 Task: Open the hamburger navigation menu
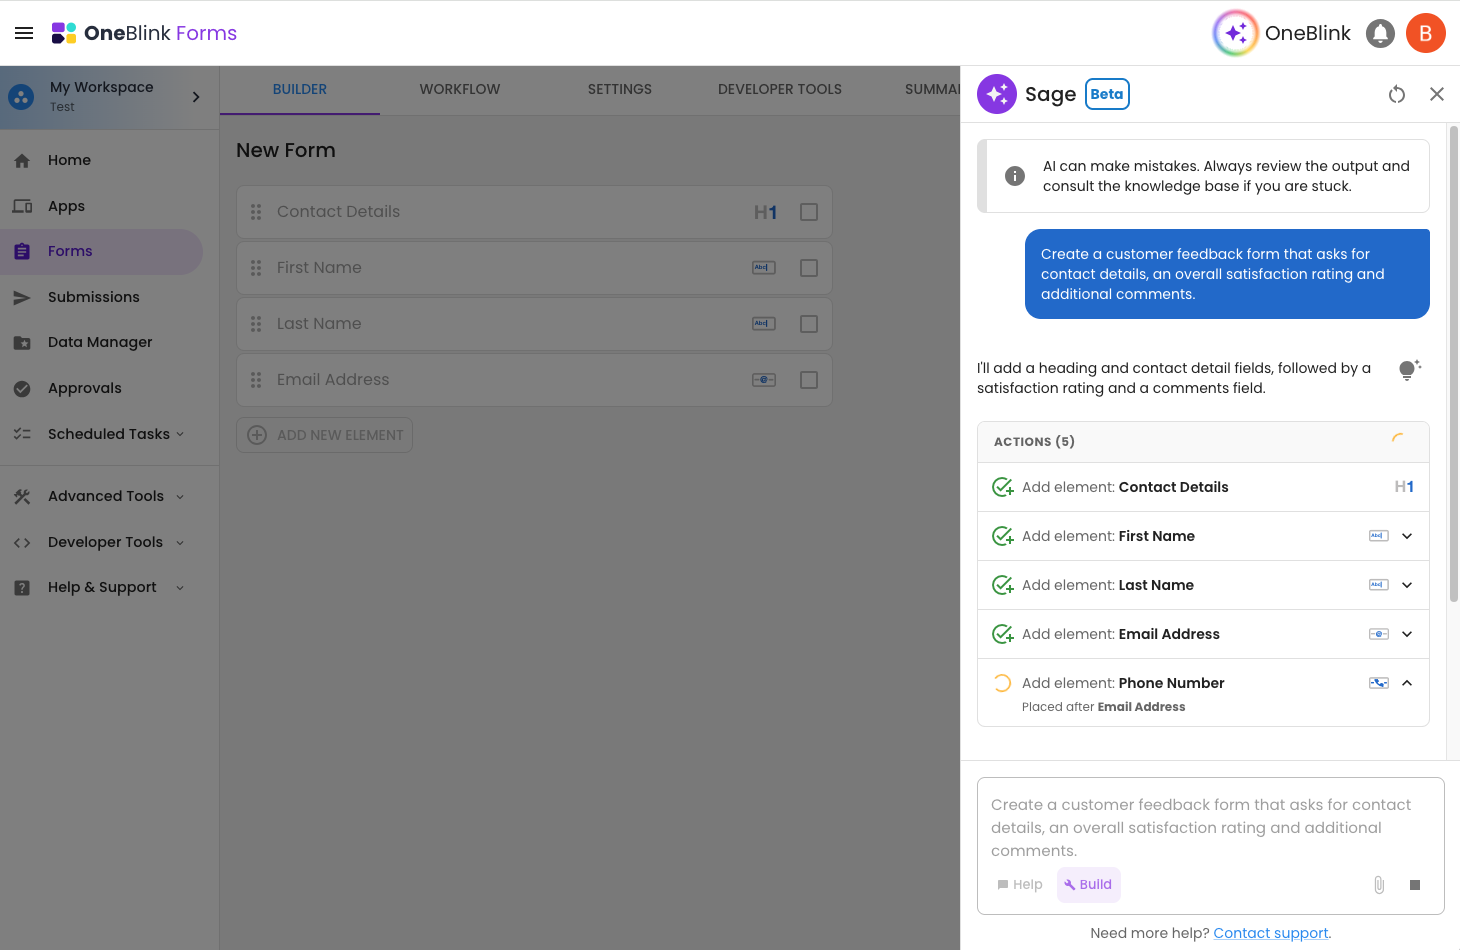(24, 33)
